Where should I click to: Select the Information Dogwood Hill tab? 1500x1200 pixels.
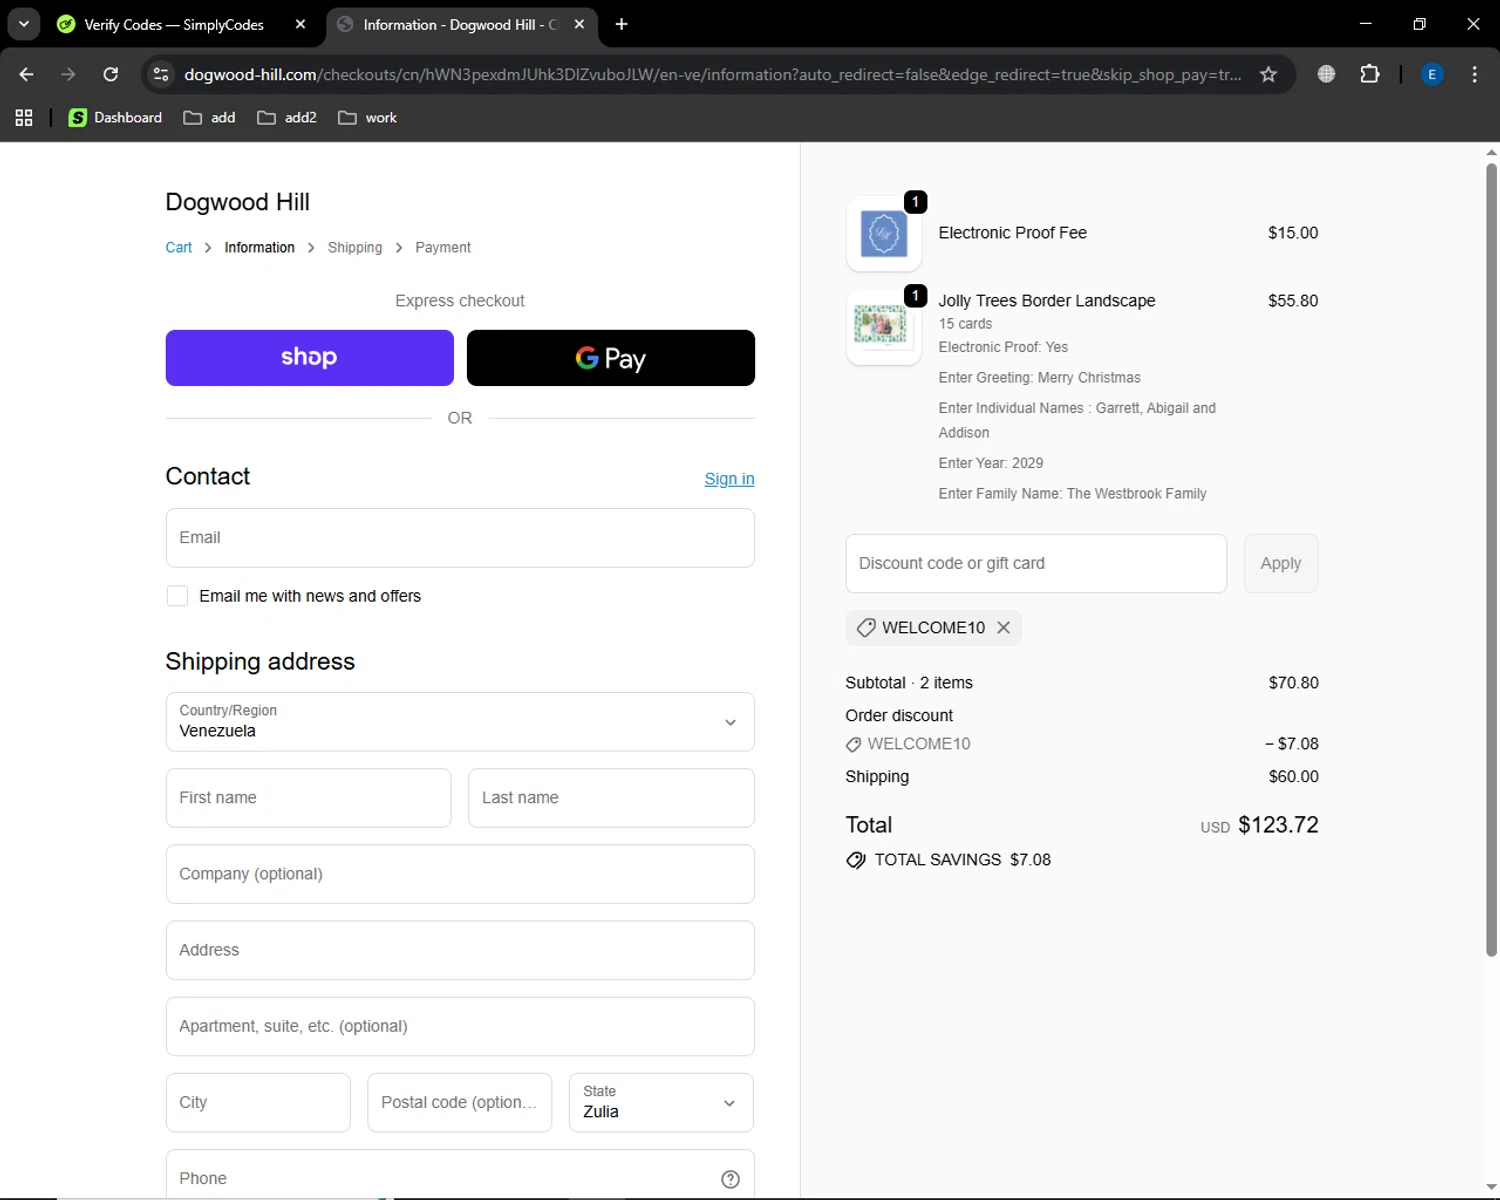tap(461, 24)
